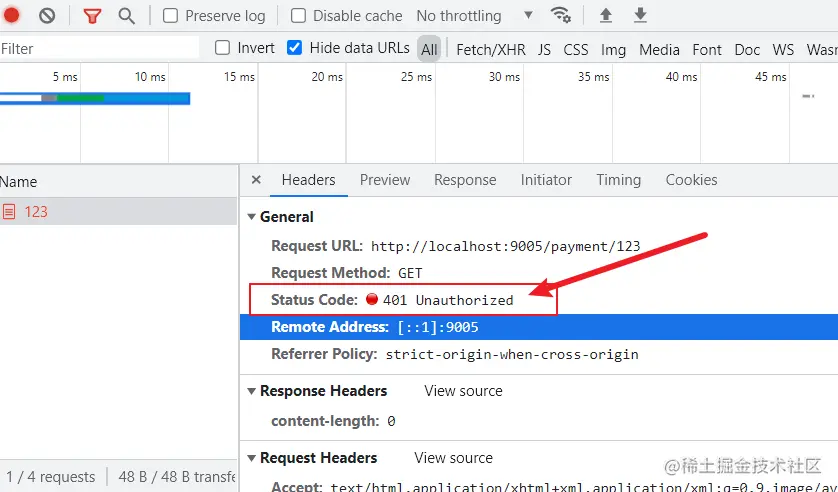The width and height of the screenshot is (838, 492).
Task: Collapse the General section
Action: (251, 217)
